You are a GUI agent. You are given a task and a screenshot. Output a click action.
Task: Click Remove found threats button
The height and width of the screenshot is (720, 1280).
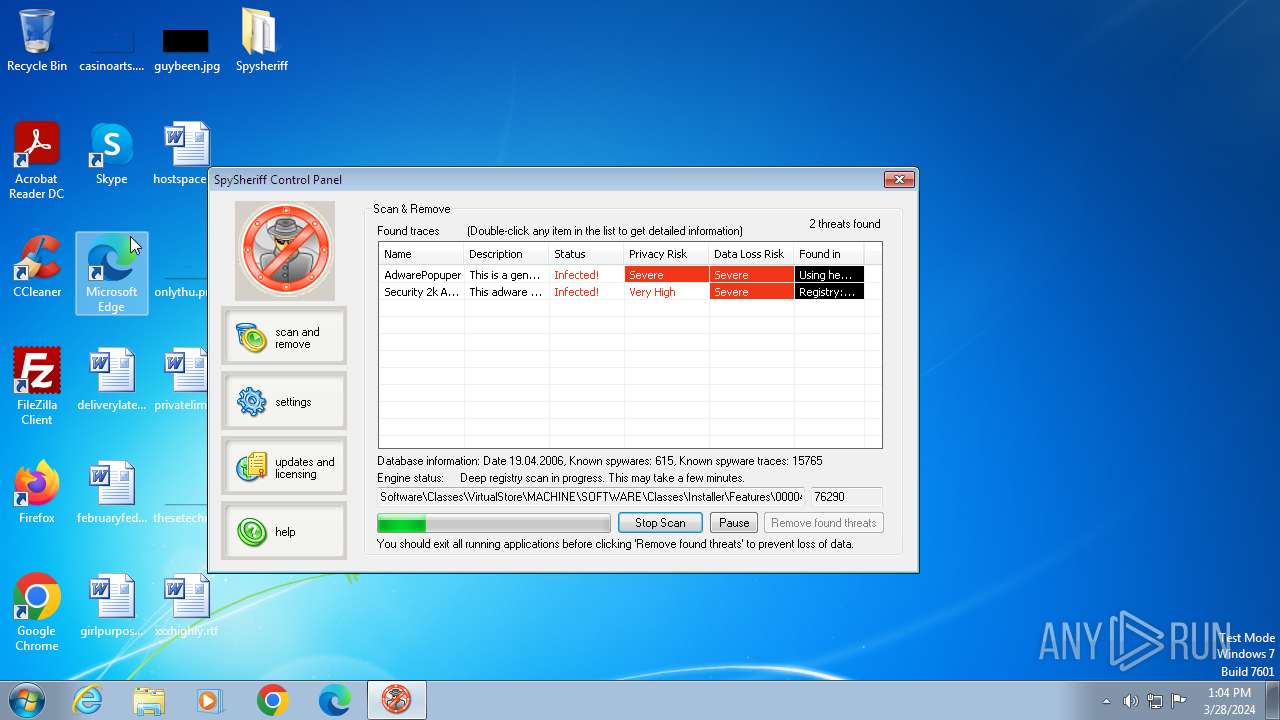coord(824,523)
